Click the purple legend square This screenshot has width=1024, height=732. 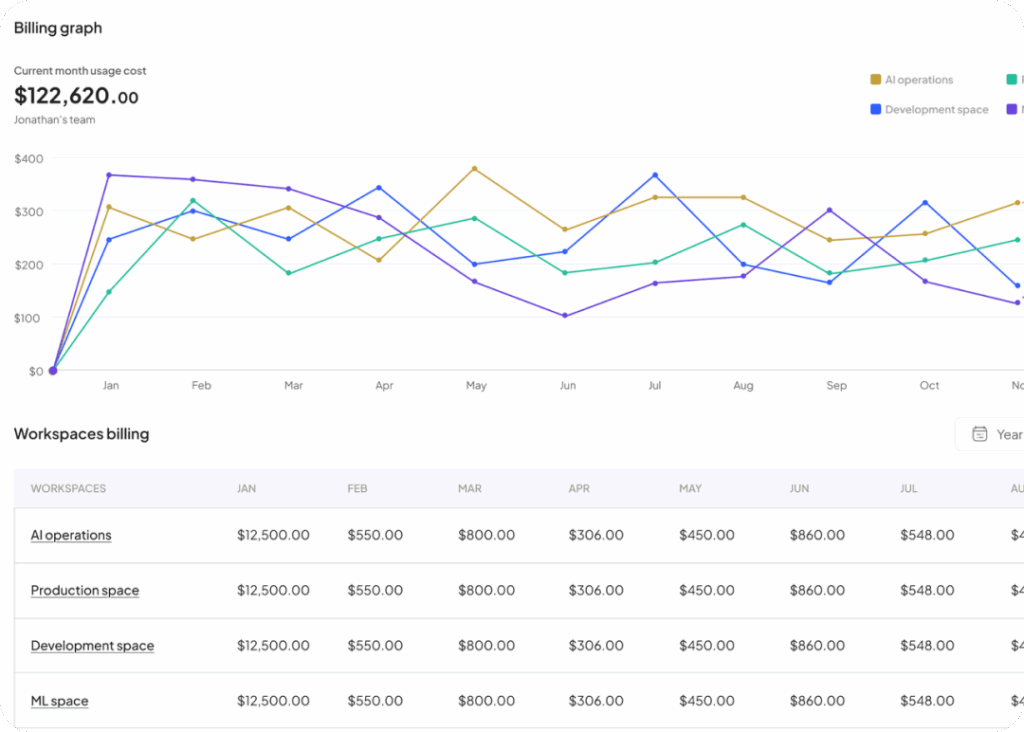pyautogui.click(x=1012, y=110)
